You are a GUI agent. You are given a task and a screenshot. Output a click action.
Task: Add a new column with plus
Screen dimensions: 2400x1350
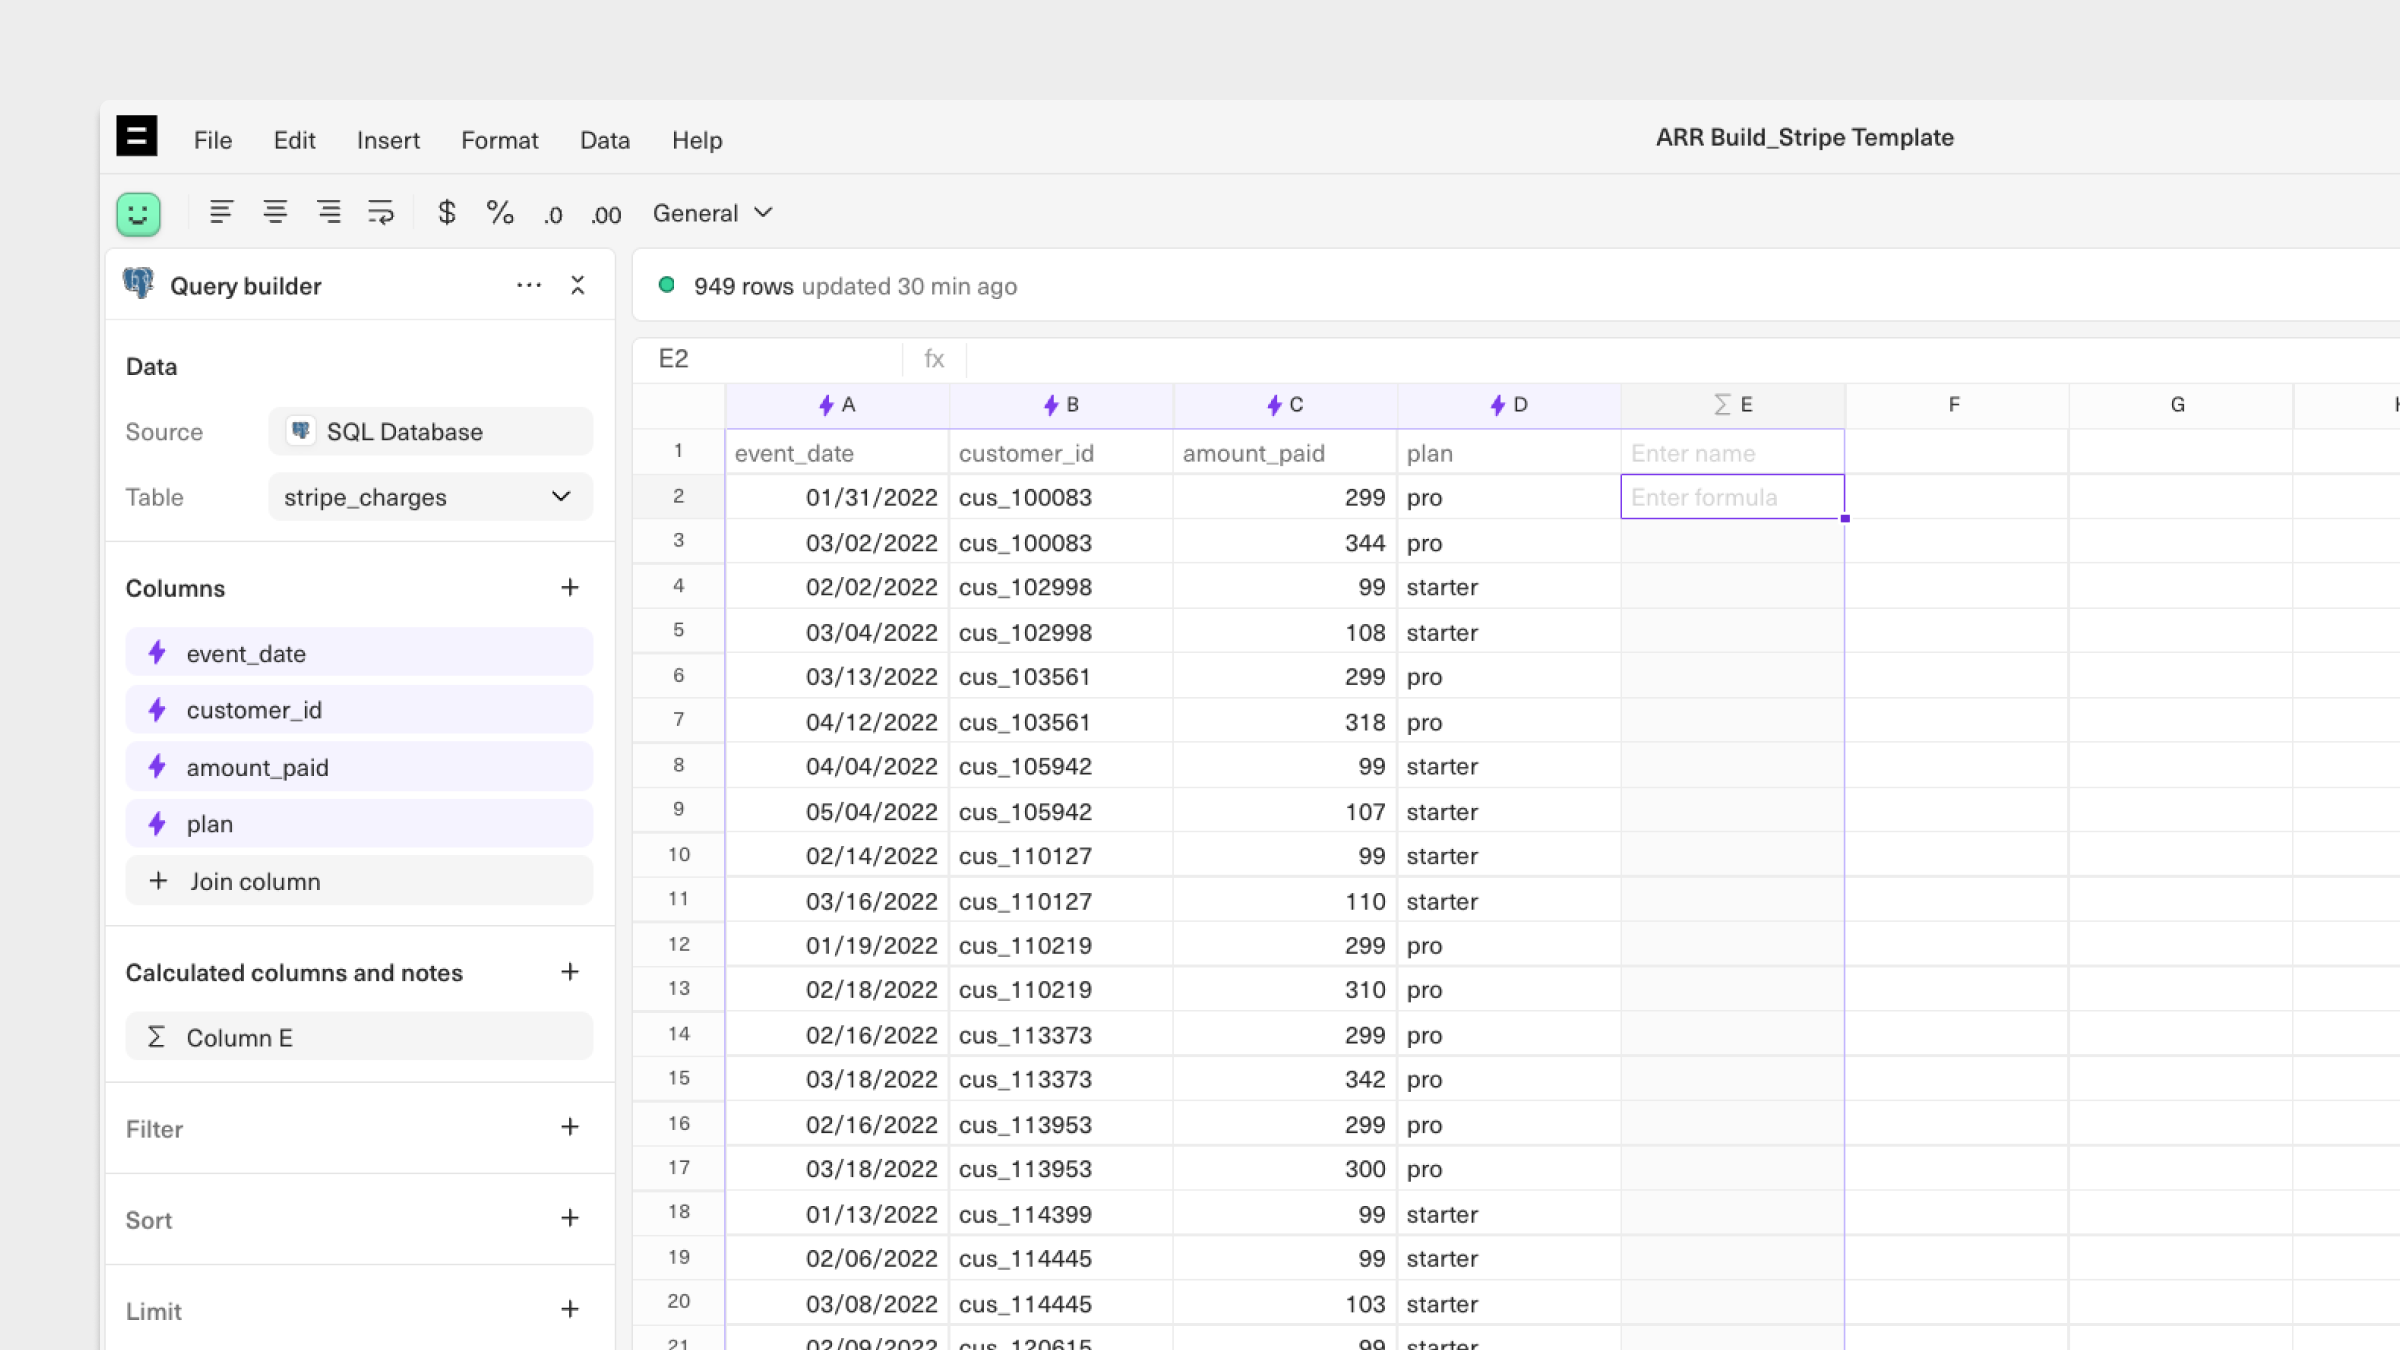(x=570, y=588)
